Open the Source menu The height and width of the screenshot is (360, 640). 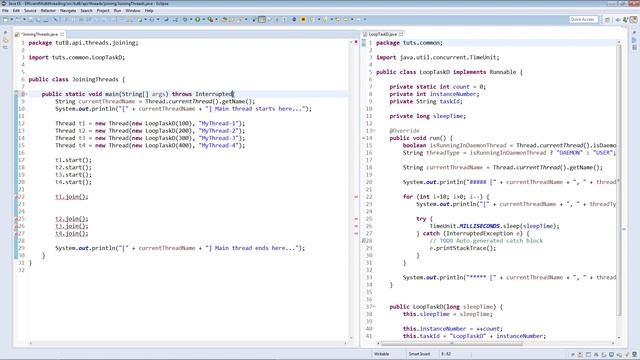[x=30, y=11]
